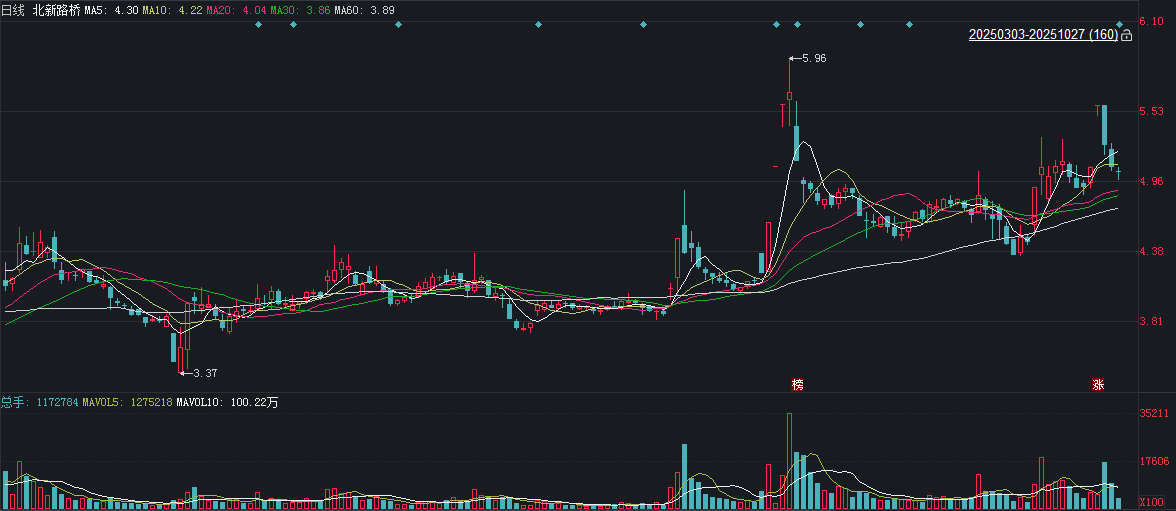Select the MA20: 4.04 indicator label
Screen dimensions: 1176x511
(236, 11)
